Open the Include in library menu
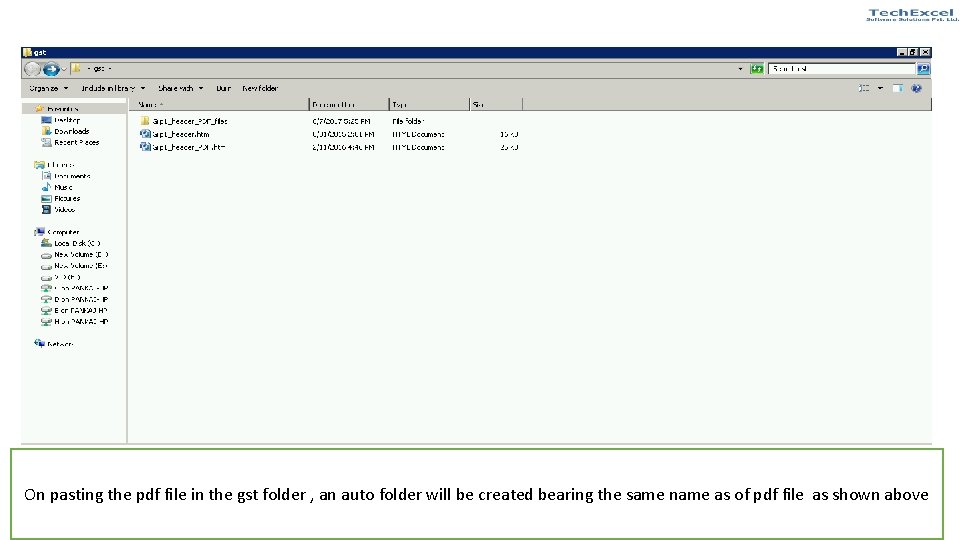 pos(113,88)
